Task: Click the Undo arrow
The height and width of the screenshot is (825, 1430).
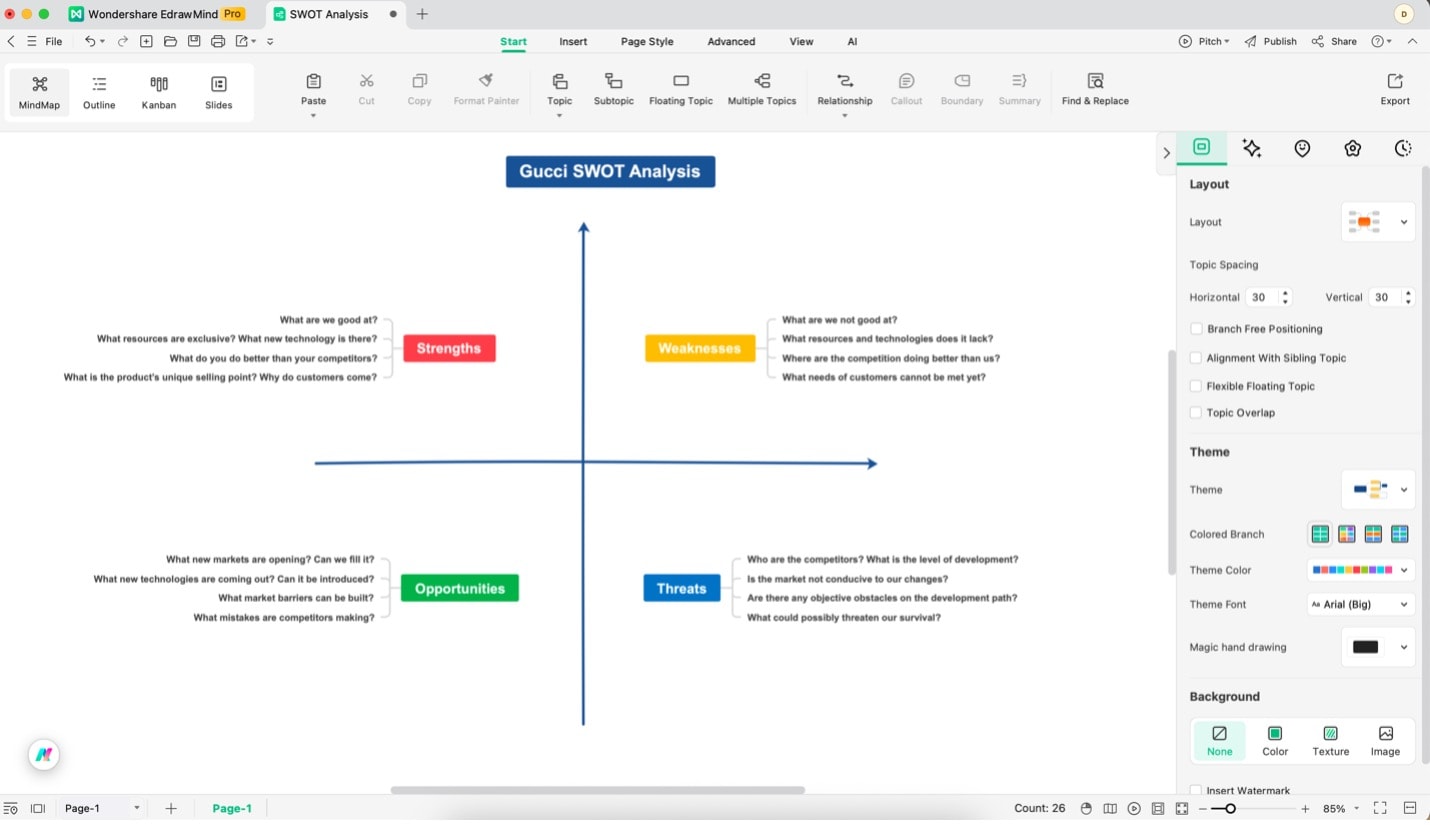Action: click(90, 41)
